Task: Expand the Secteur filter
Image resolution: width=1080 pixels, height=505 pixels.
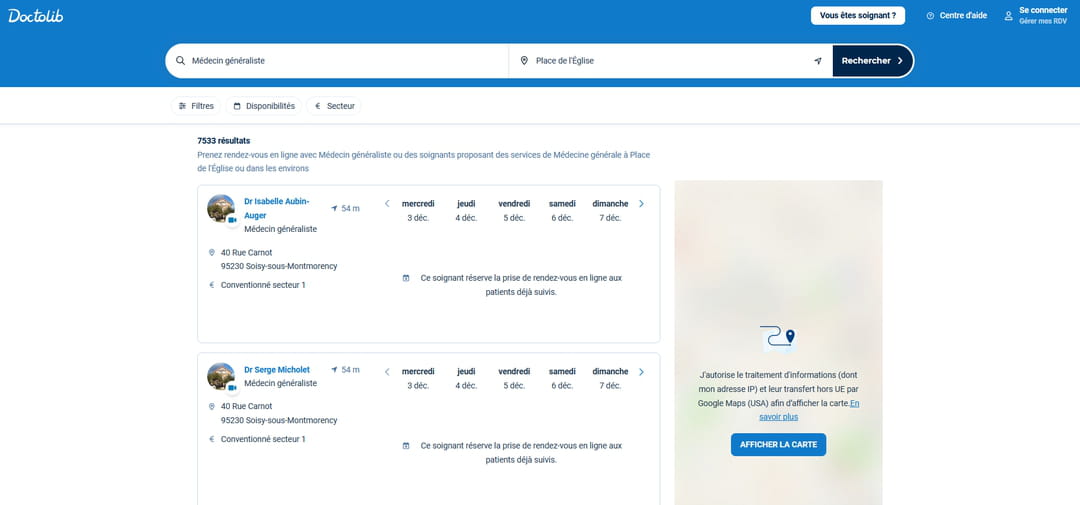Action: point(334,106)
